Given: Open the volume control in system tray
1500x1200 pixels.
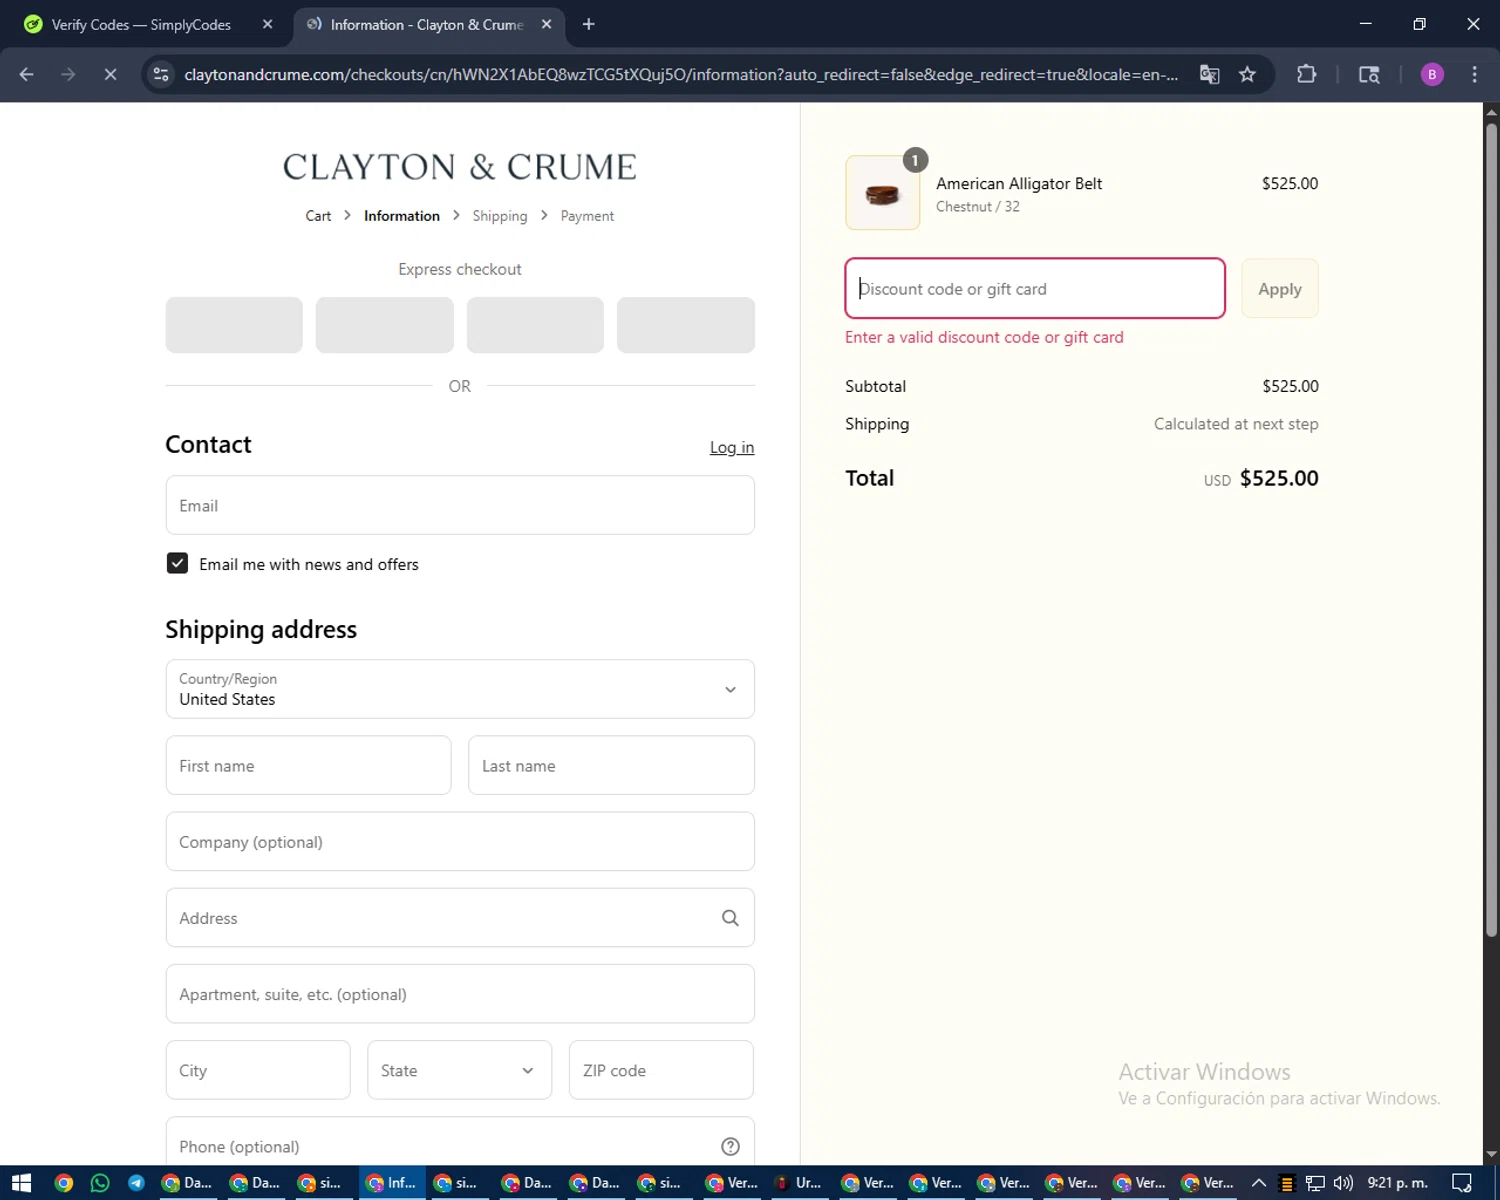Looking at the screenshot, I should point(1343,1183).
